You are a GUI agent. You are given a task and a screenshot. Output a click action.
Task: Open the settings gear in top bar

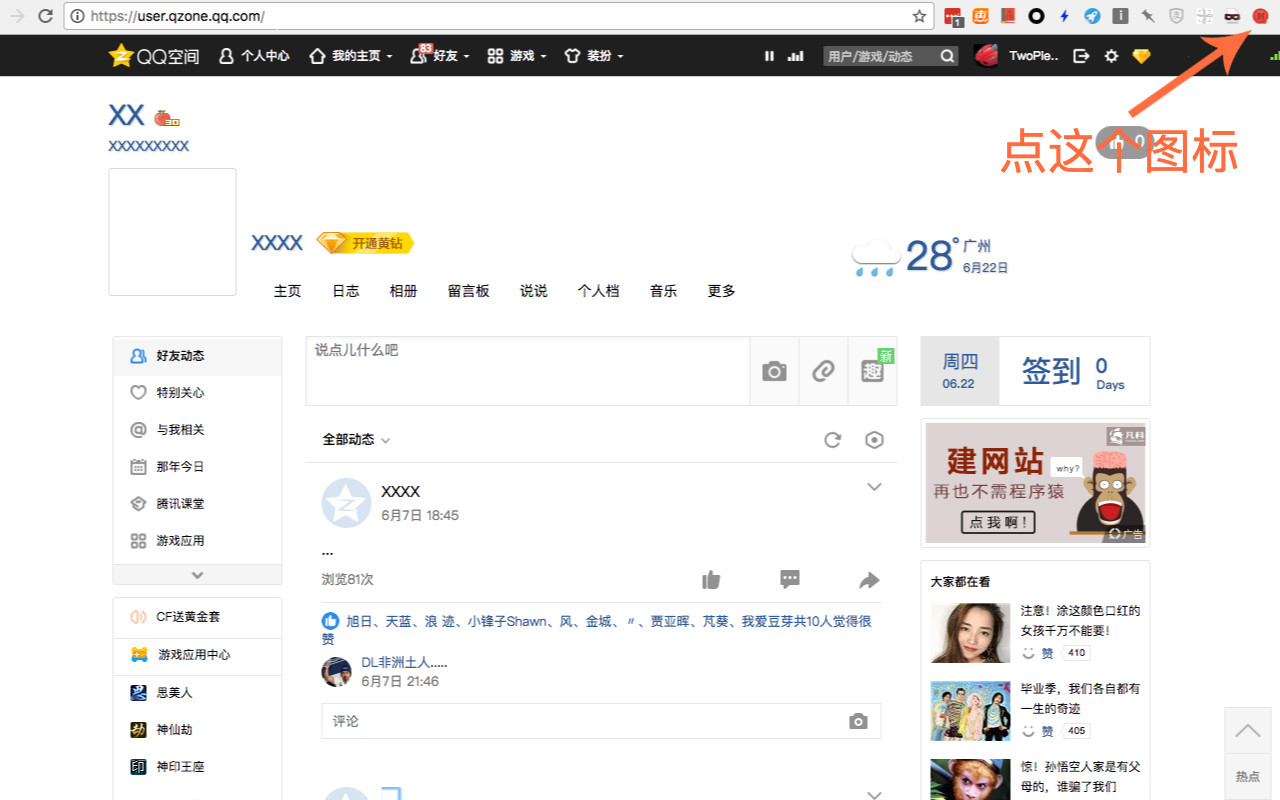[x=1111, y=56]
